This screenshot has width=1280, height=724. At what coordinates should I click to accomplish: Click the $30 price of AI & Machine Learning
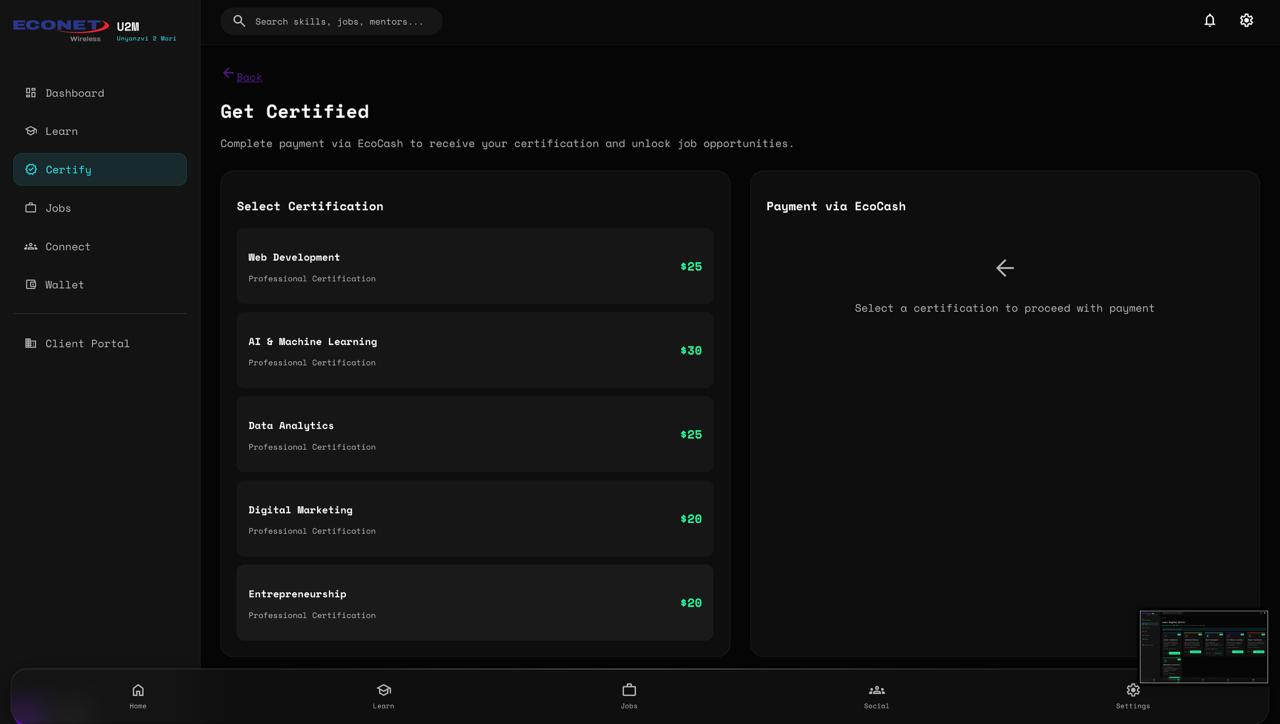[x=691, y=350]
